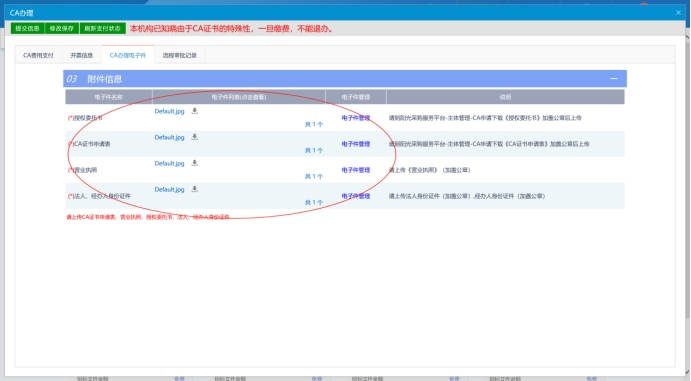Click the dialog's vertical scrollbar
The width and height of the screenshot is (691, 381).
[687, 176]
